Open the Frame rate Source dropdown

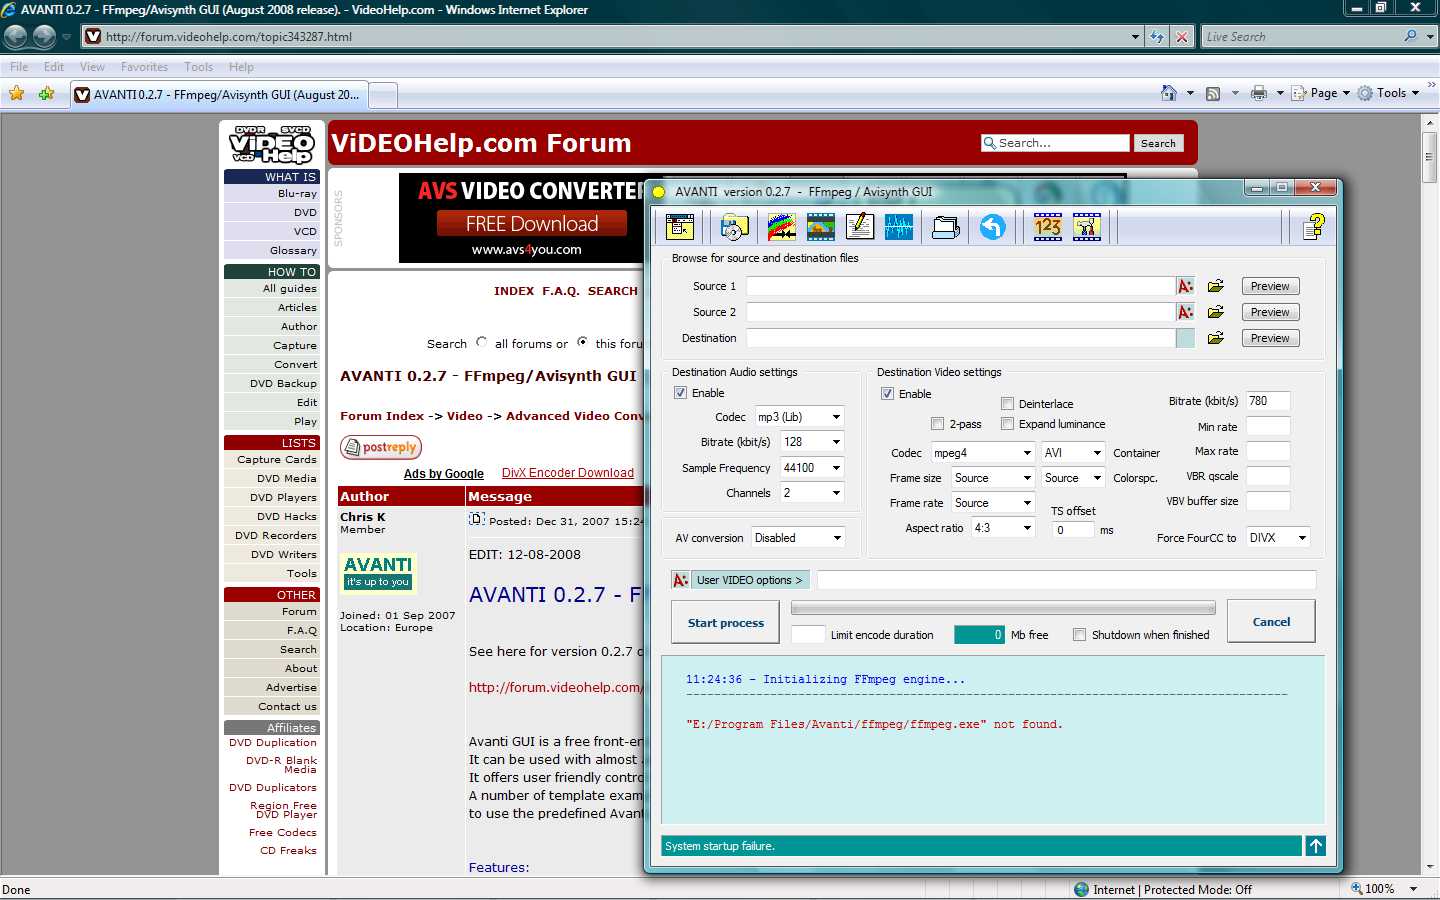point(992,503)
